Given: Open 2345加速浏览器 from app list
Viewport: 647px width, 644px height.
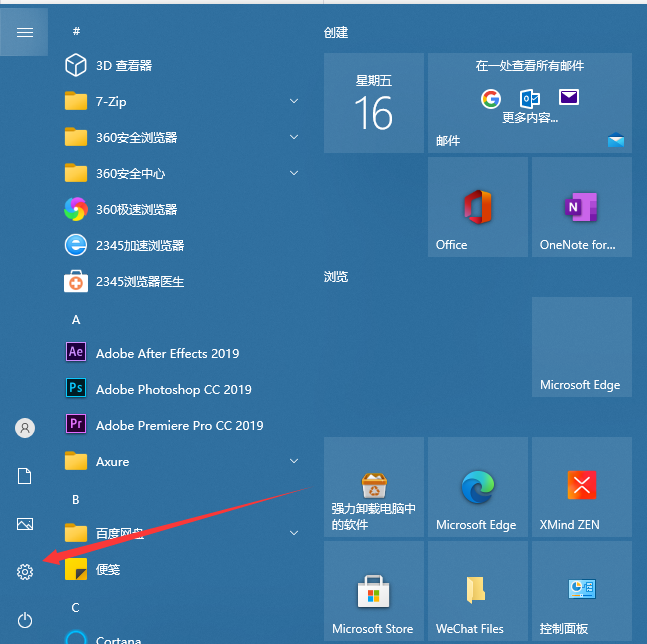Looking at the screenshot, I should pos(139,245).
